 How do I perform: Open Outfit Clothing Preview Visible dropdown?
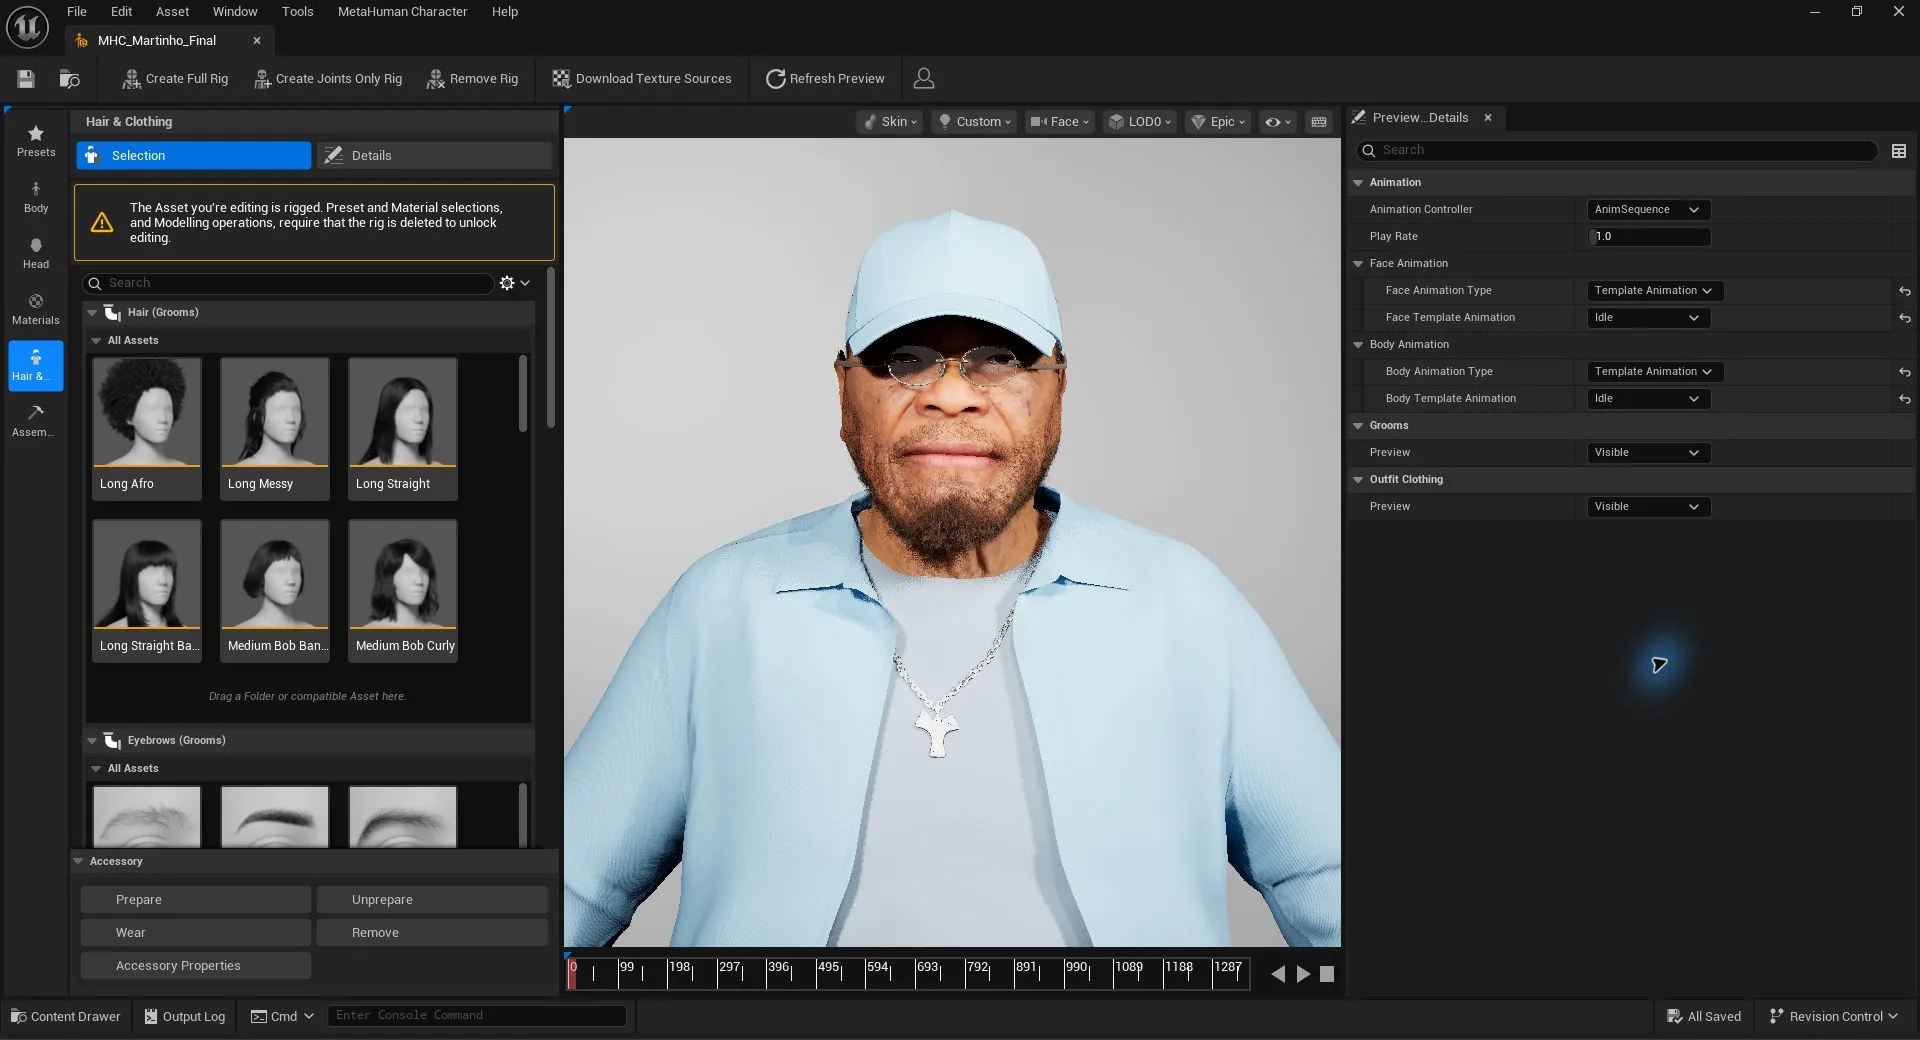1649,507
